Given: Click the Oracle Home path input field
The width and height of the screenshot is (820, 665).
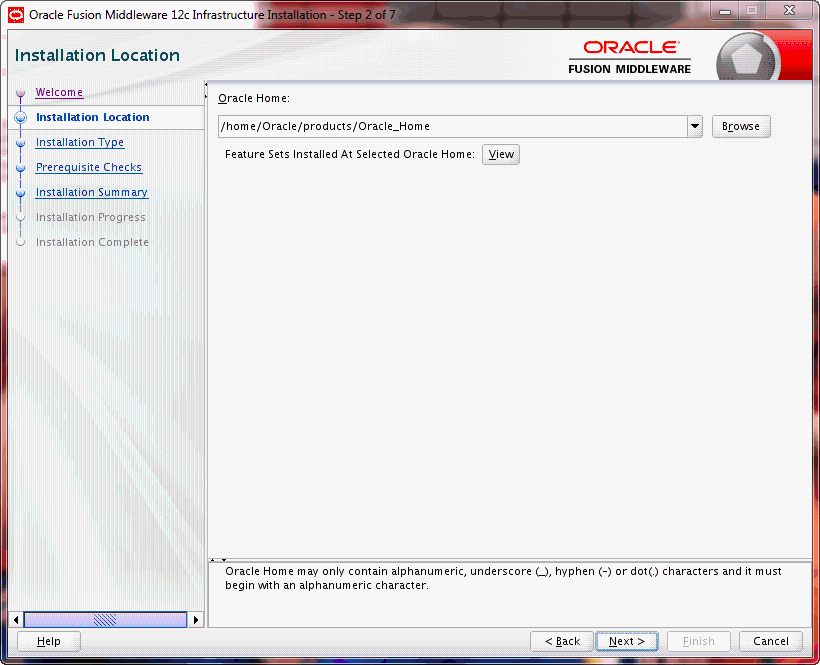Looking at the screenshot, I should [x=453, y=127].
